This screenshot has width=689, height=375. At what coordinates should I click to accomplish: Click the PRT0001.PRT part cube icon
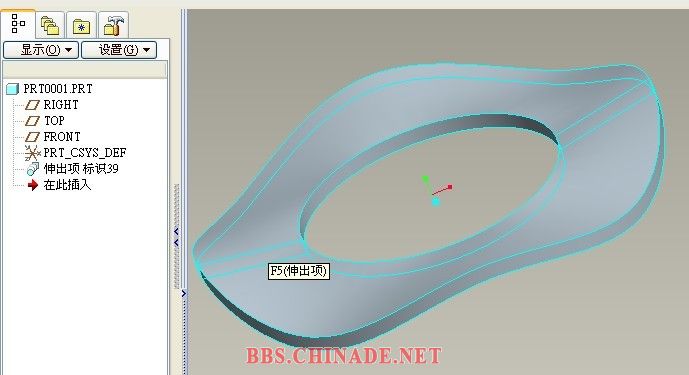click(12, 89)
